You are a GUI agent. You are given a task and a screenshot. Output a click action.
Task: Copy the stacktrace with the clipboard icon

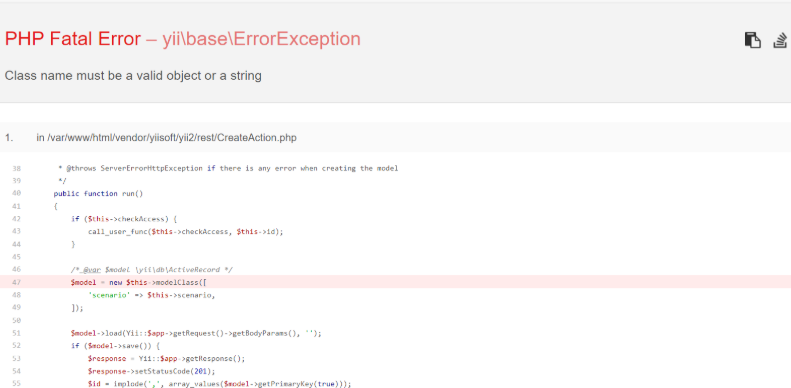(753, 40)
